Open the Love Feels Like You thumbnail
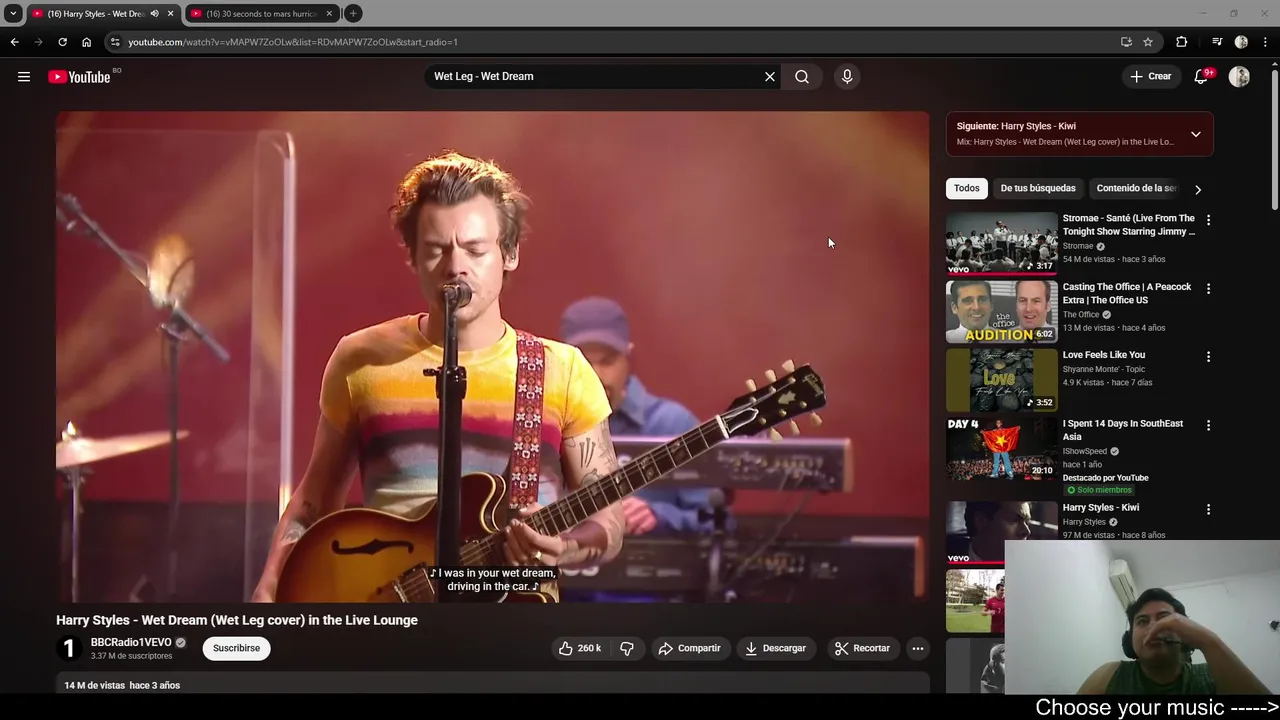1280x720 pixels. pyautogui.click(x=1001, y=380)
